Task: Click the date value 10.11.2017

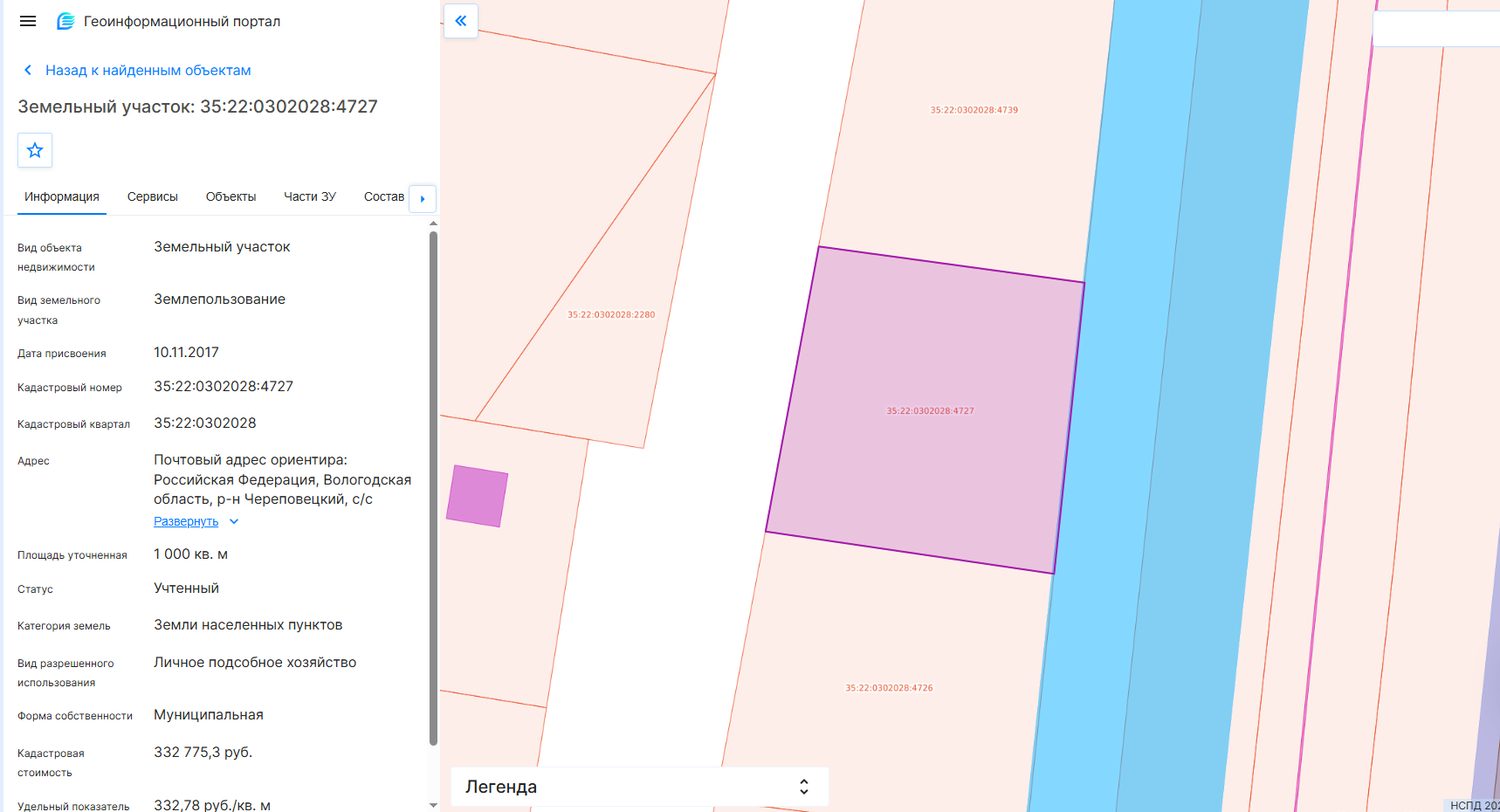Action: tap(186, 352)
